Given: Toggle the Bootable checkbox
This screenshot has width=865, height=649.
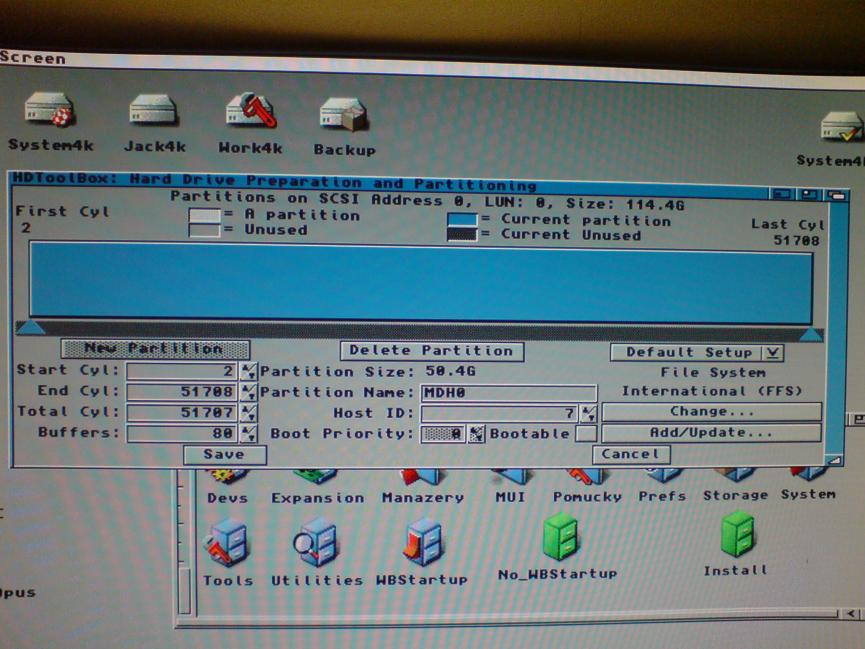Looking at the screenshot, I should coord(586,434).
